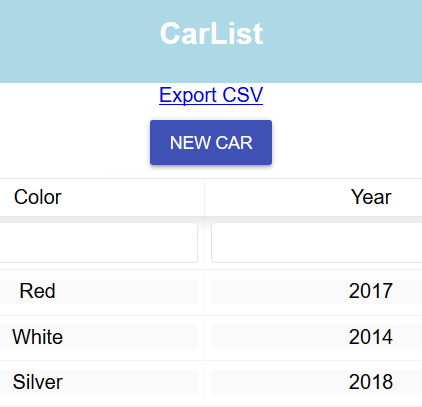Select the row containing White and 2014

(211, 338)
